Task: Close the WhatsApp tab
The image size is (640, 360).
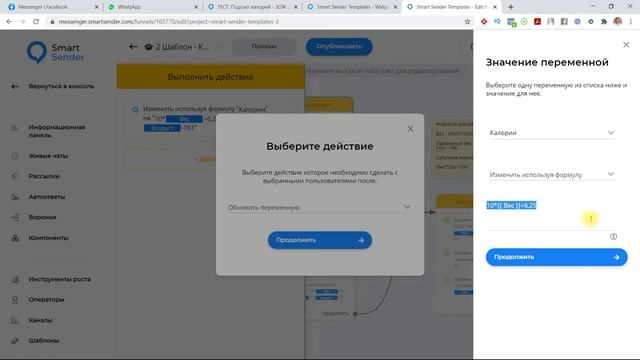Action: (x=196, y=7)
